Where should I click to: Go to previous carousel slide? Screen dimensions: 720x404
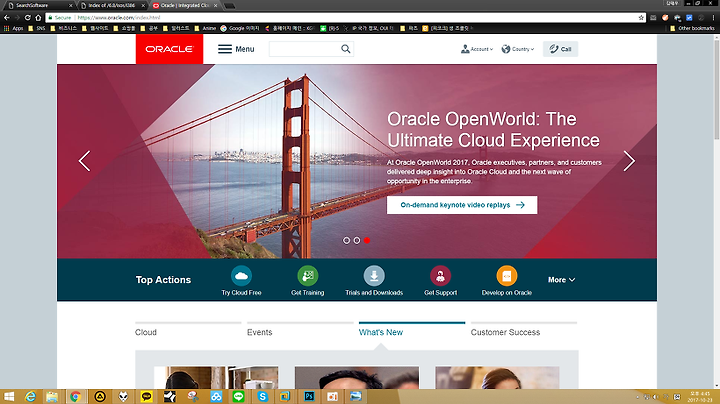pos(84,161)
